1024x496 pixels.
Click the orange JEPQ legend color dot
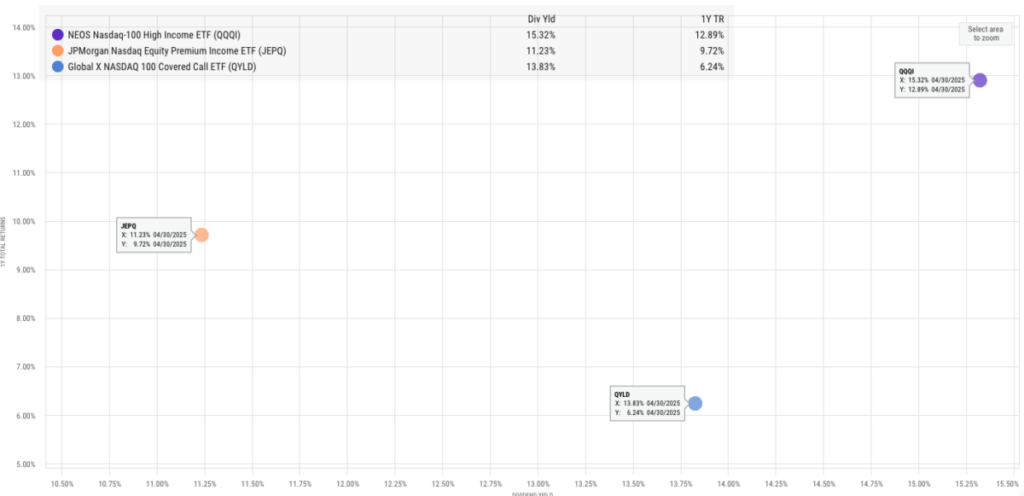[x=58, y=51]
